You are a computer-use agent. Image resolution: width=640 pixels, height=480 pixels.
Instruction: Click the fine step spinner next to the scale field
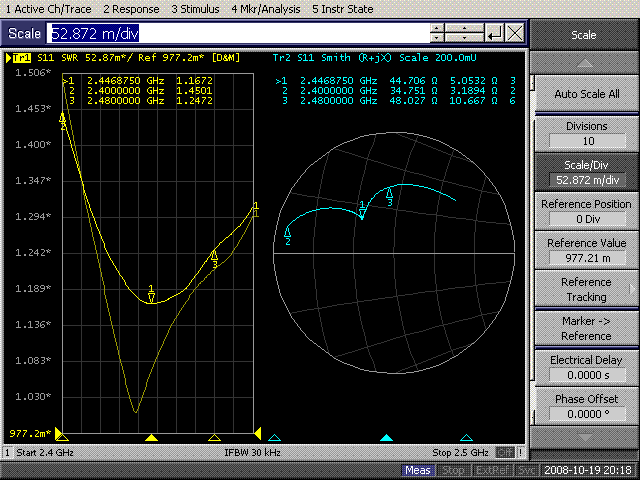[x=438, y=34]
